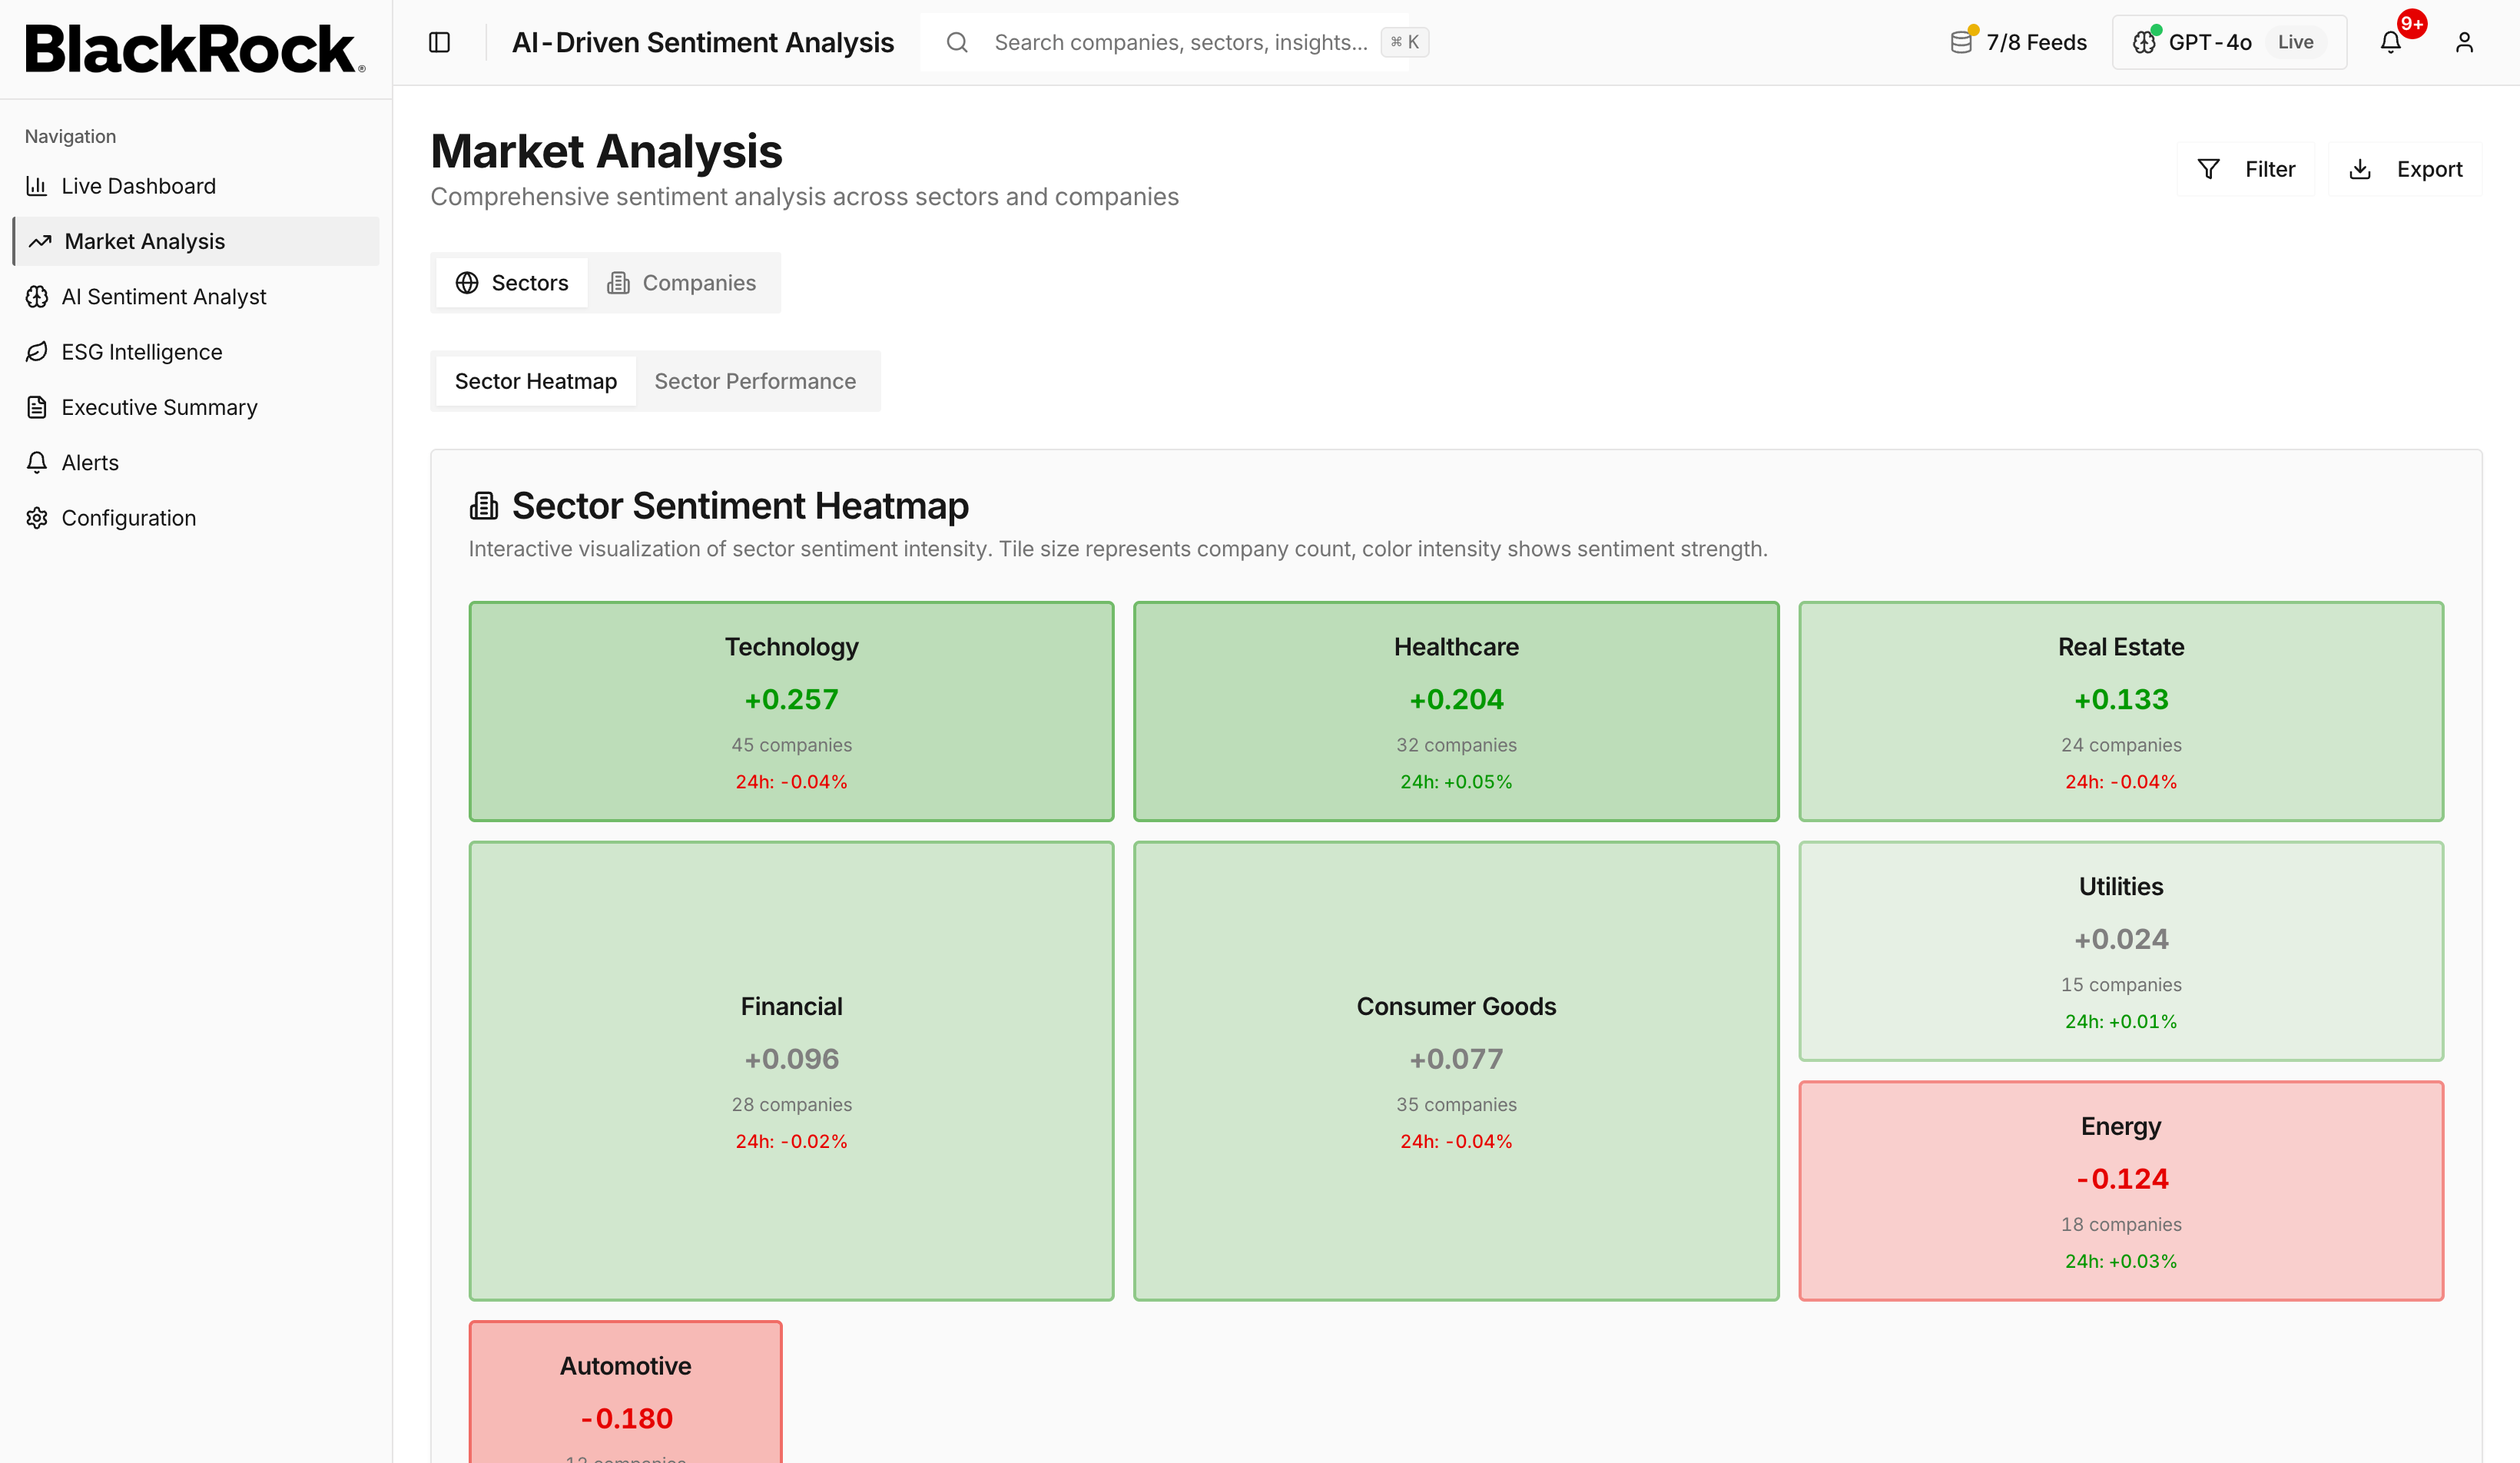The image size is (2520, 1463).
Task: Select the Technology sector tile
Action: click(x=791, y=711)
